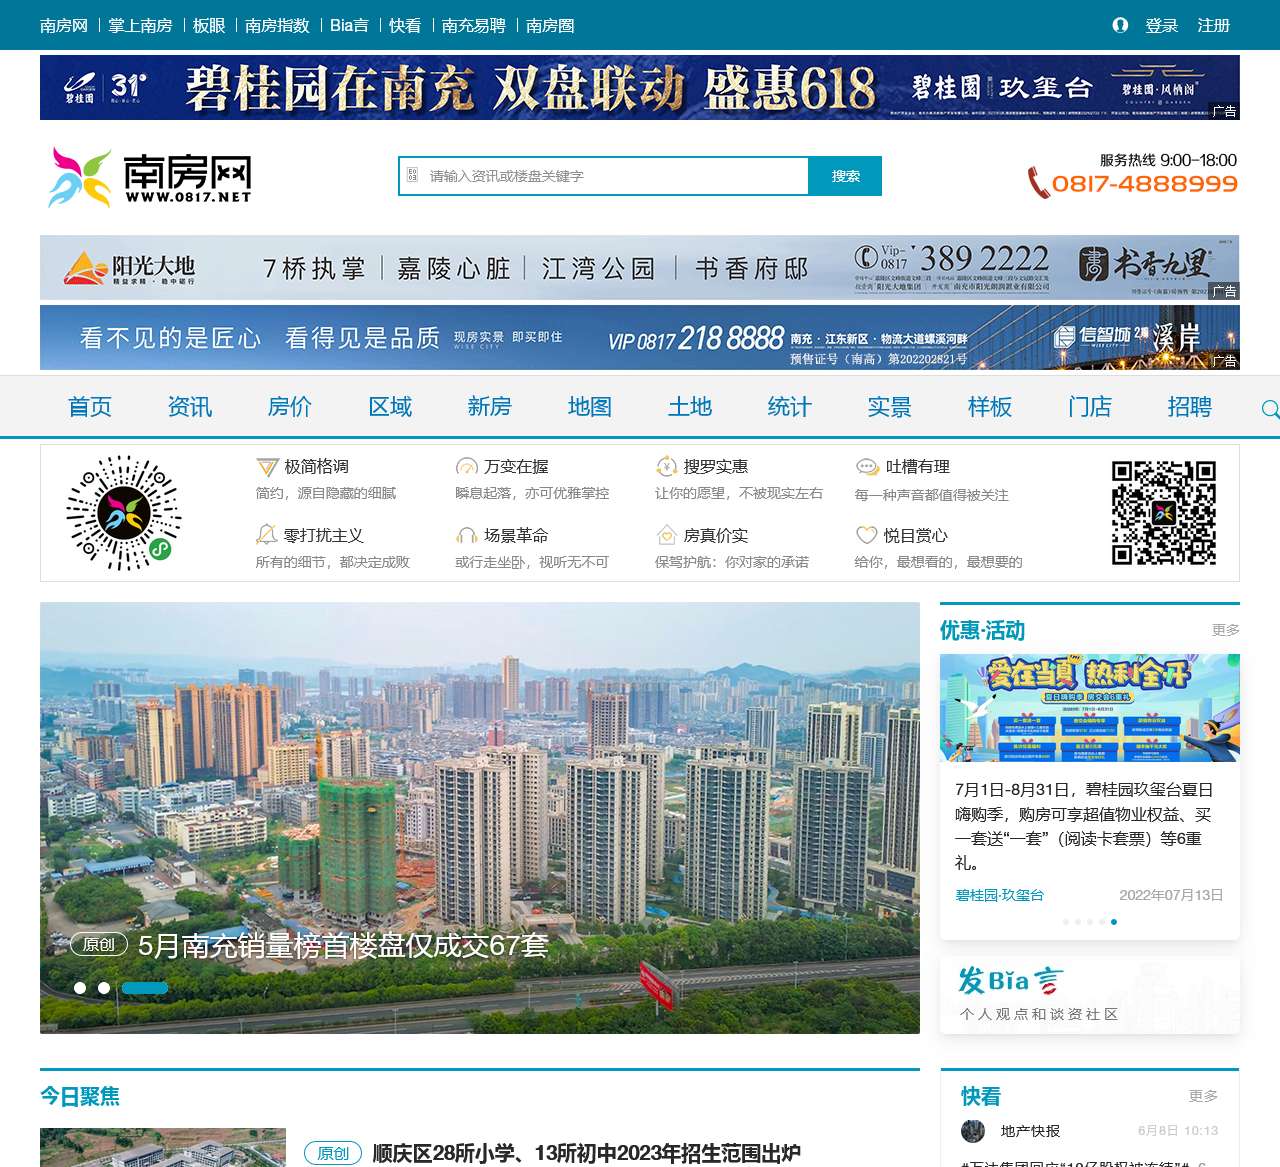
Task: Open the 极简格调 icon
Action: 267,467
